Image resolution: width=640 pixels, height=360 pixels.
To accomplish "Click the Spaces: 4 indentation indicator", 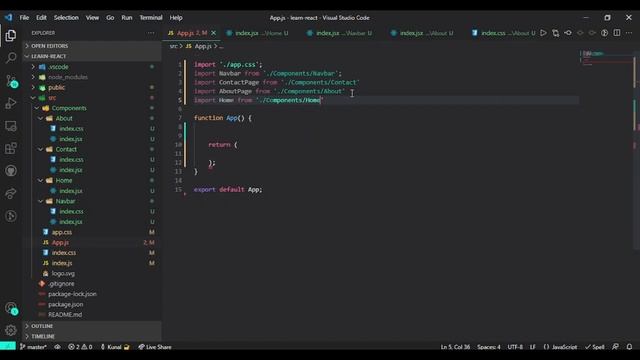I will [489, 347].
